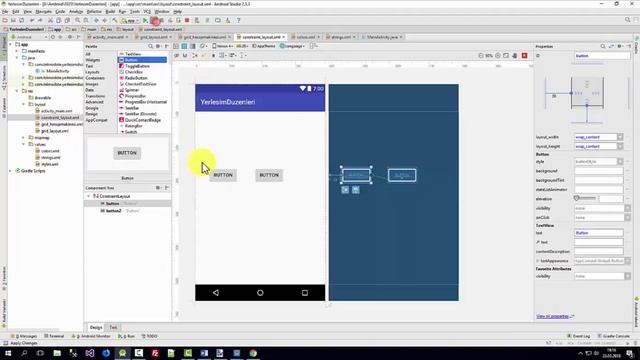Image resolution: width=640 pixels, height=360 pixels.
Task: Open Chrome from the Windows taskbar
Action: pos(253,353)
